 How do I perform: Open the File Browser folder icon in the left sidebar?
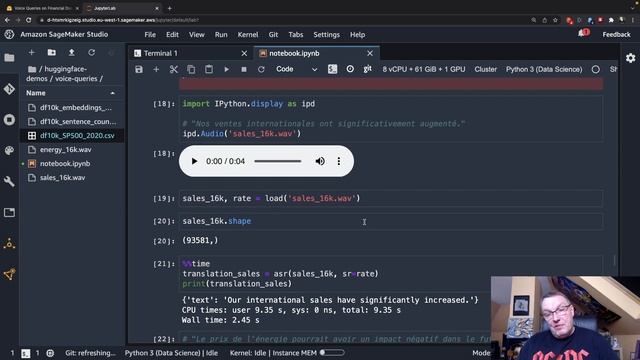coord(9,58)
